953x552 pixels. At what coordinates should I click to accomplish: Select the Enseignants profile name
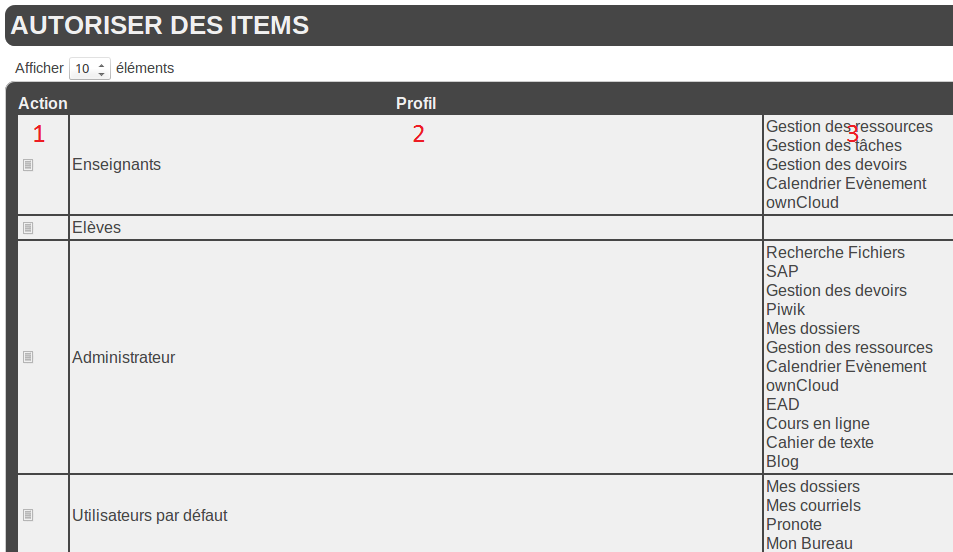point(116,165)
